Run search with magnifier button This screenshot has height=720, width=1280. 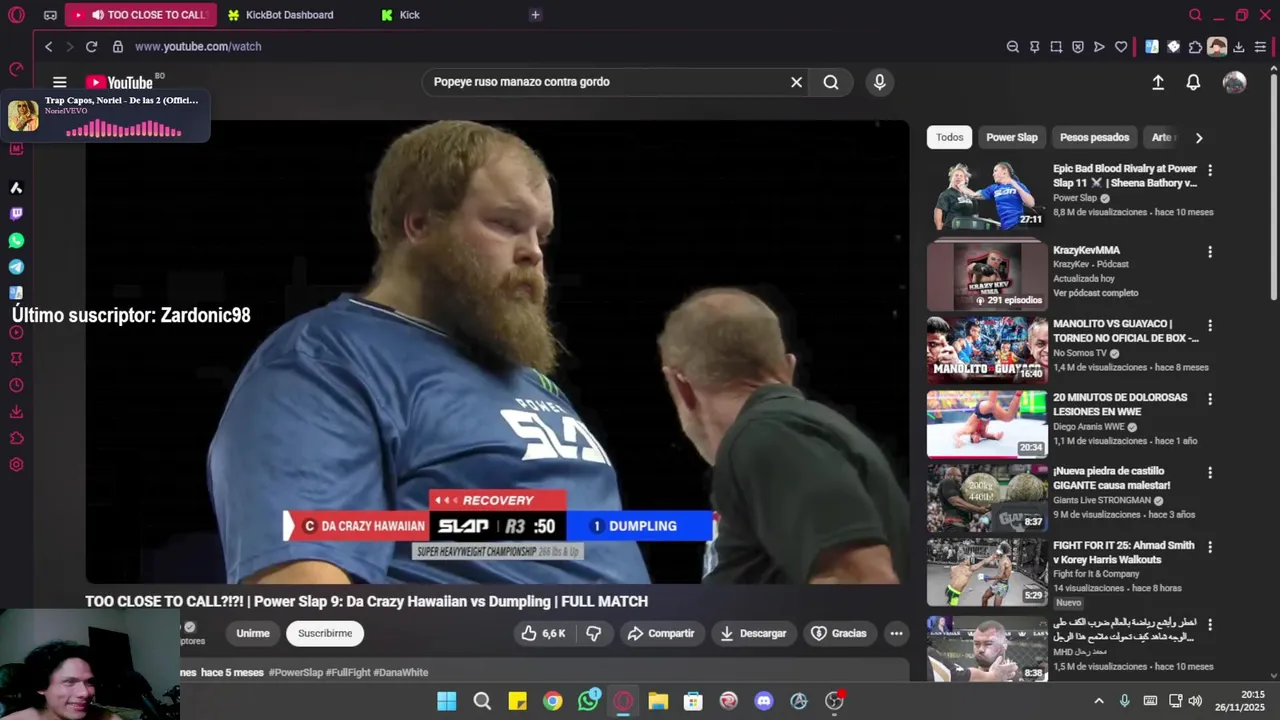831,82
